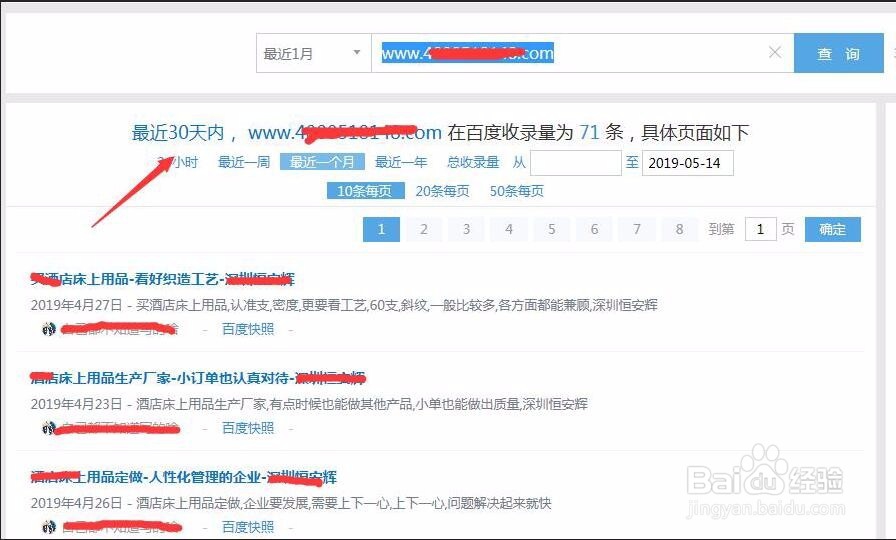Click the 2019年4月23日 description text

(x=309, y=404)
